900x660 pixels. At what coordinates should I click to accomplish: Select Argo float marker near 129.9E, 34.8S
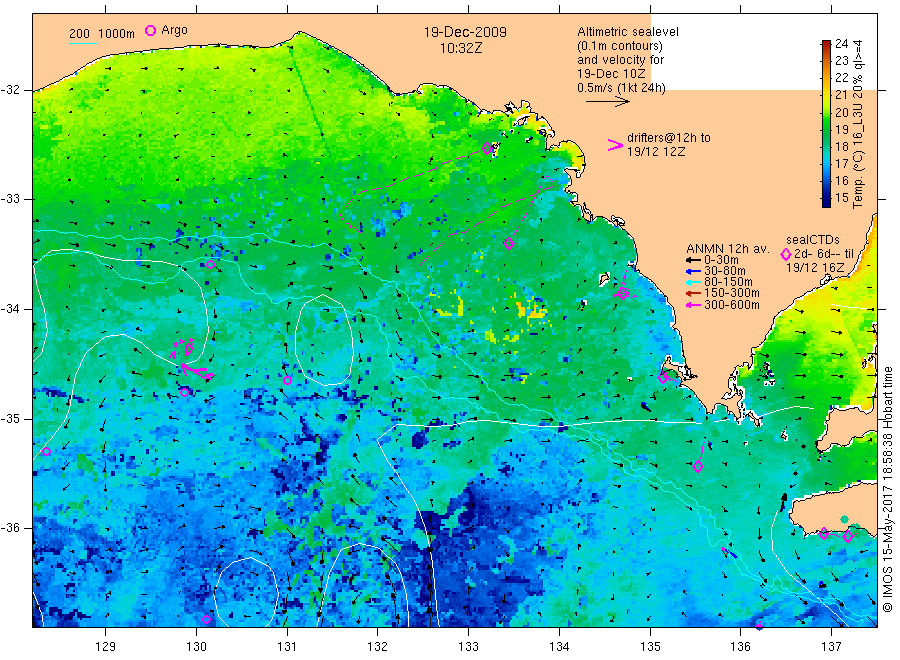[x=184, y=393]
